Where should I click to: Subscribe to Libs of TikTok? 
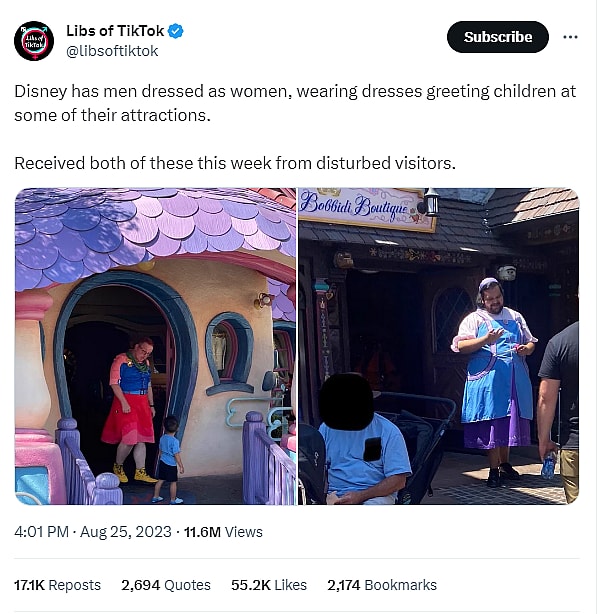(x=497, y=37)
